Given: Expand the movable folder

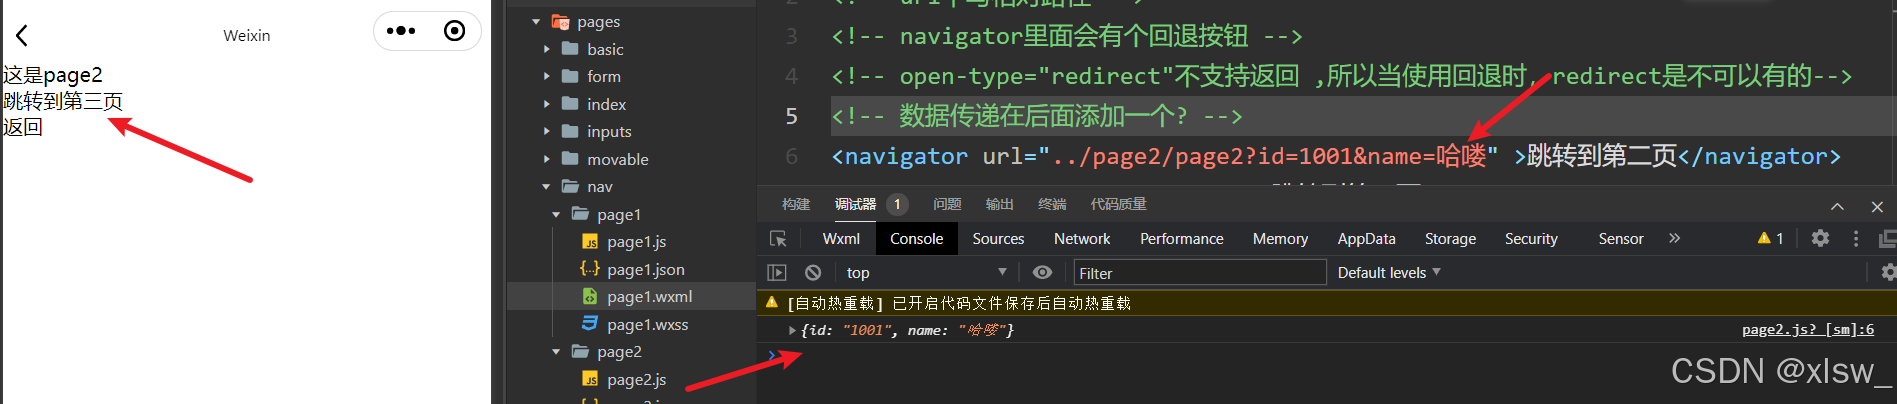Looking at the screenshot, I should (x=546, y=159).
